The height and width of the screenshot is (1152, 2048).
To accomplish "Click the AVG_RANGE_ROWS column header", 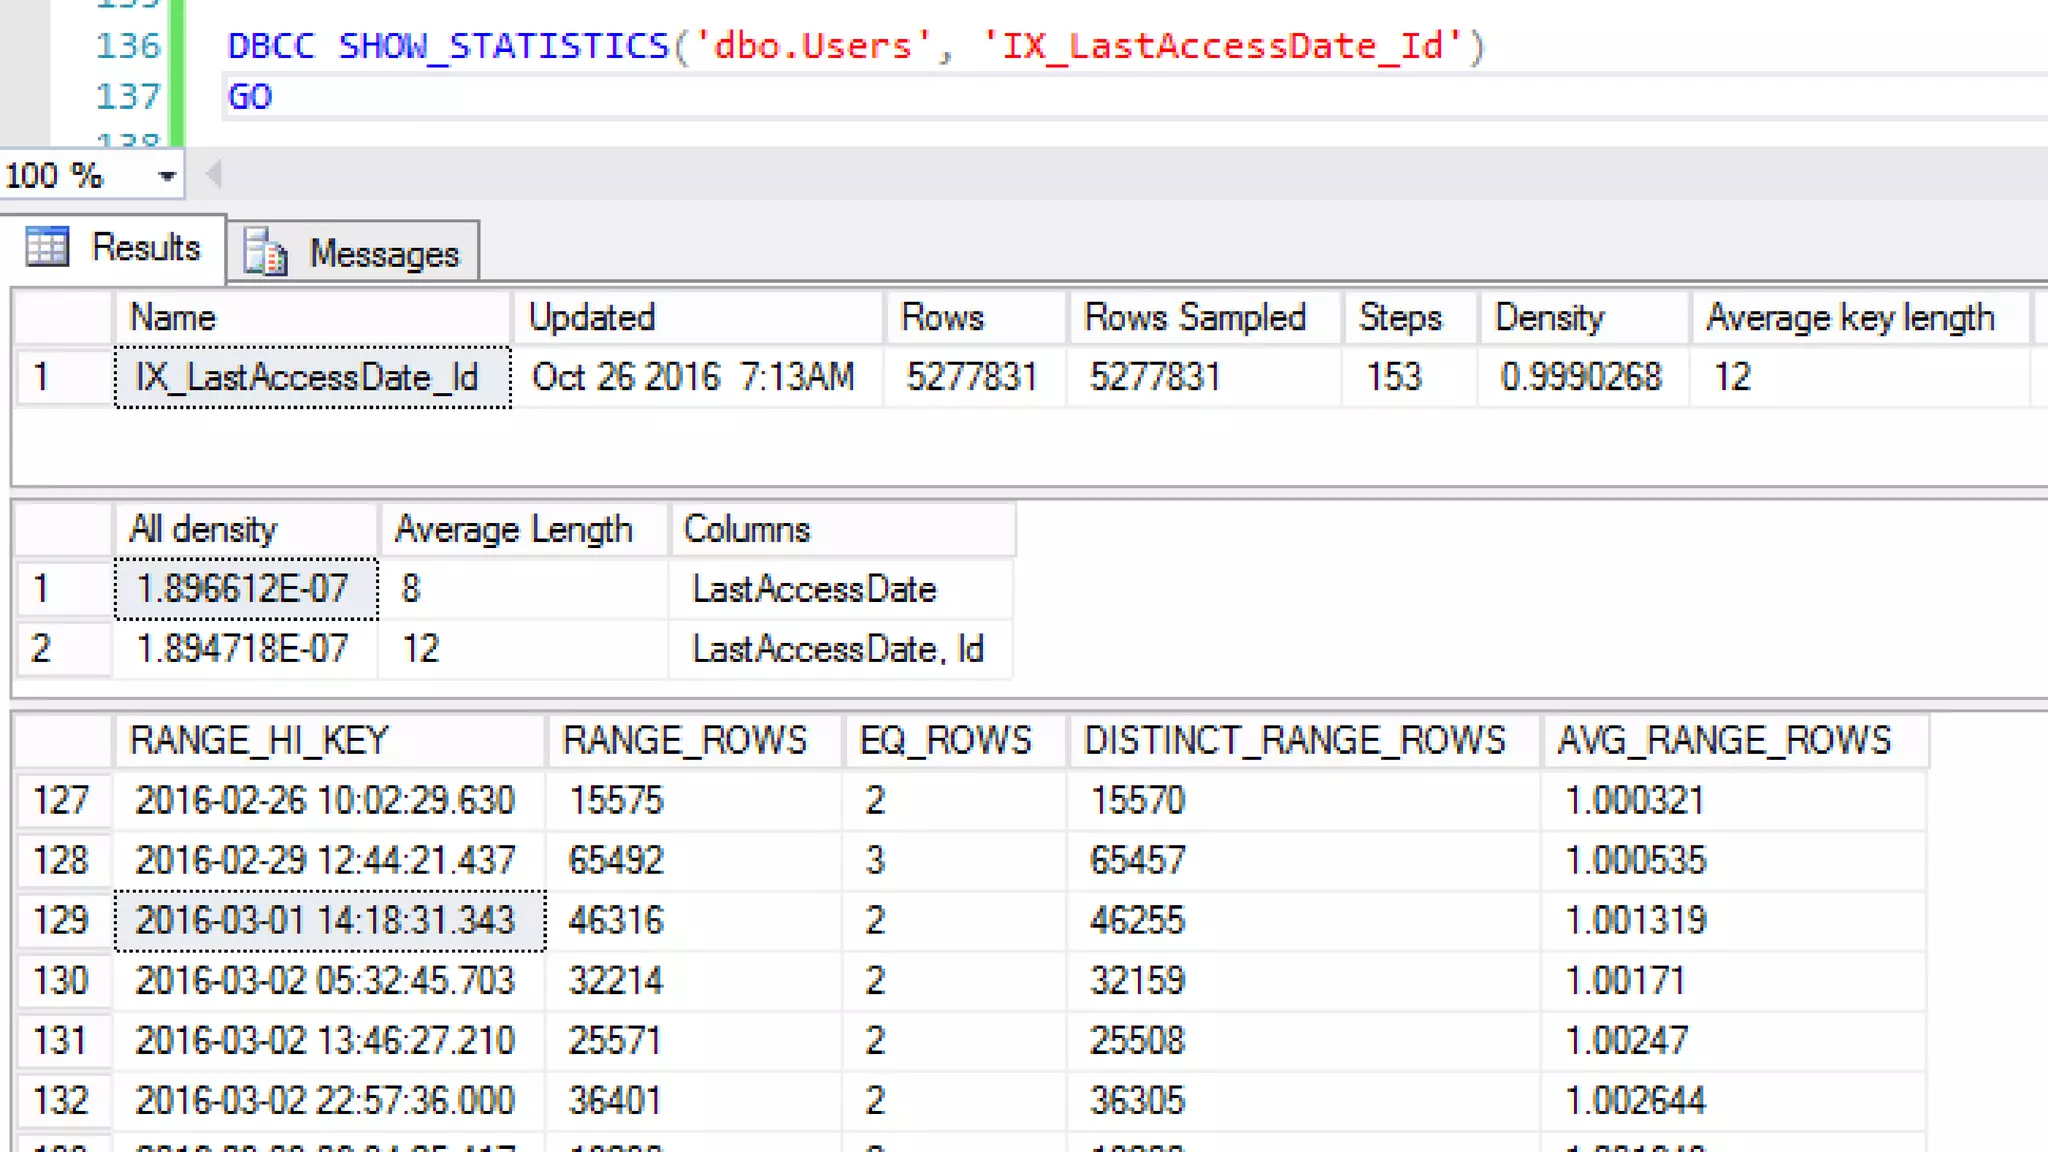I will (x=1724, y=741).
